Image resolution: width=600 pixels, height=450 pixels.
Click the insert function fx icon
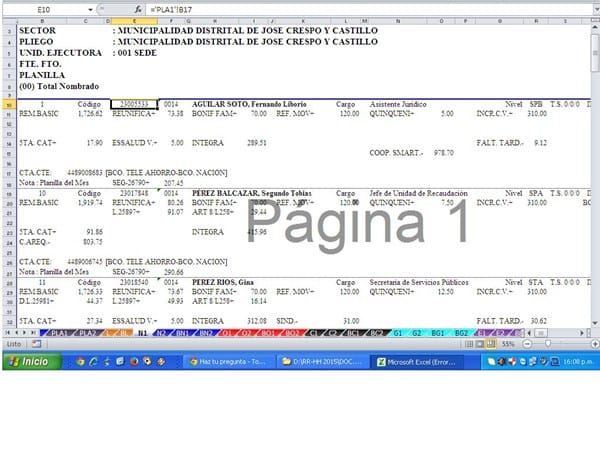pos(138,10)
